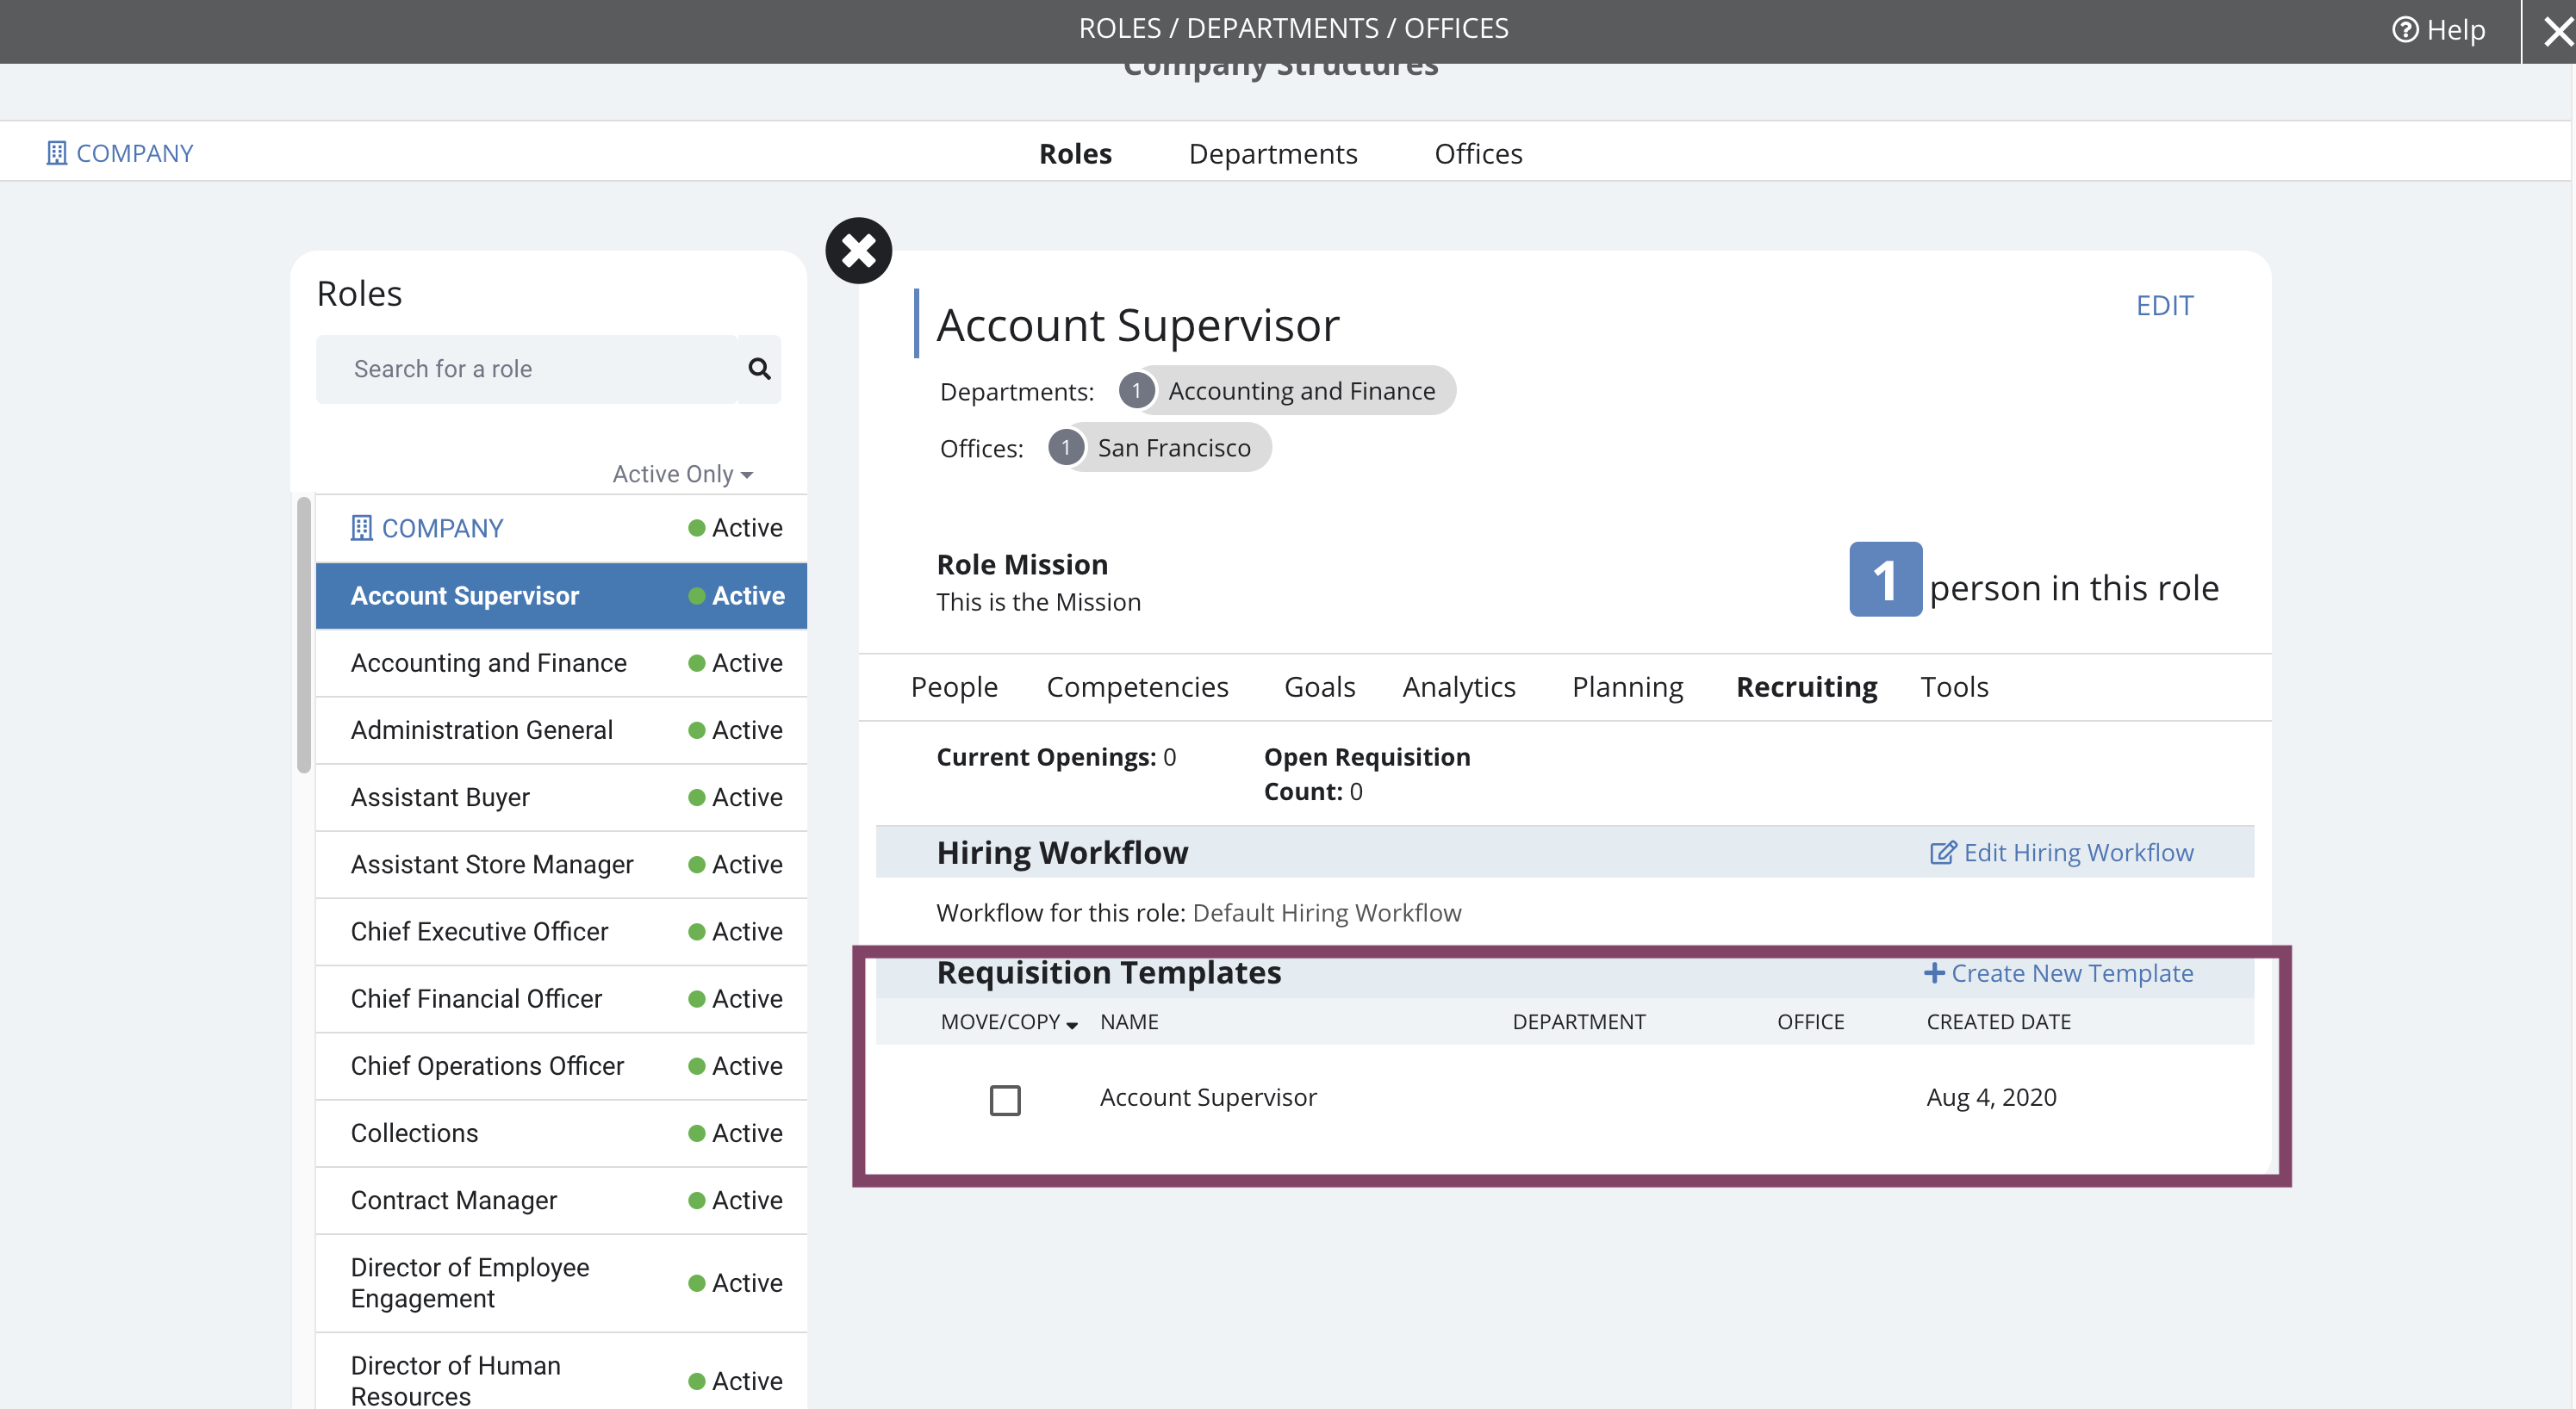The image size is (2576, 1409).
Task: Click the search magnifier icon in Roles
Action: [759, 369]
